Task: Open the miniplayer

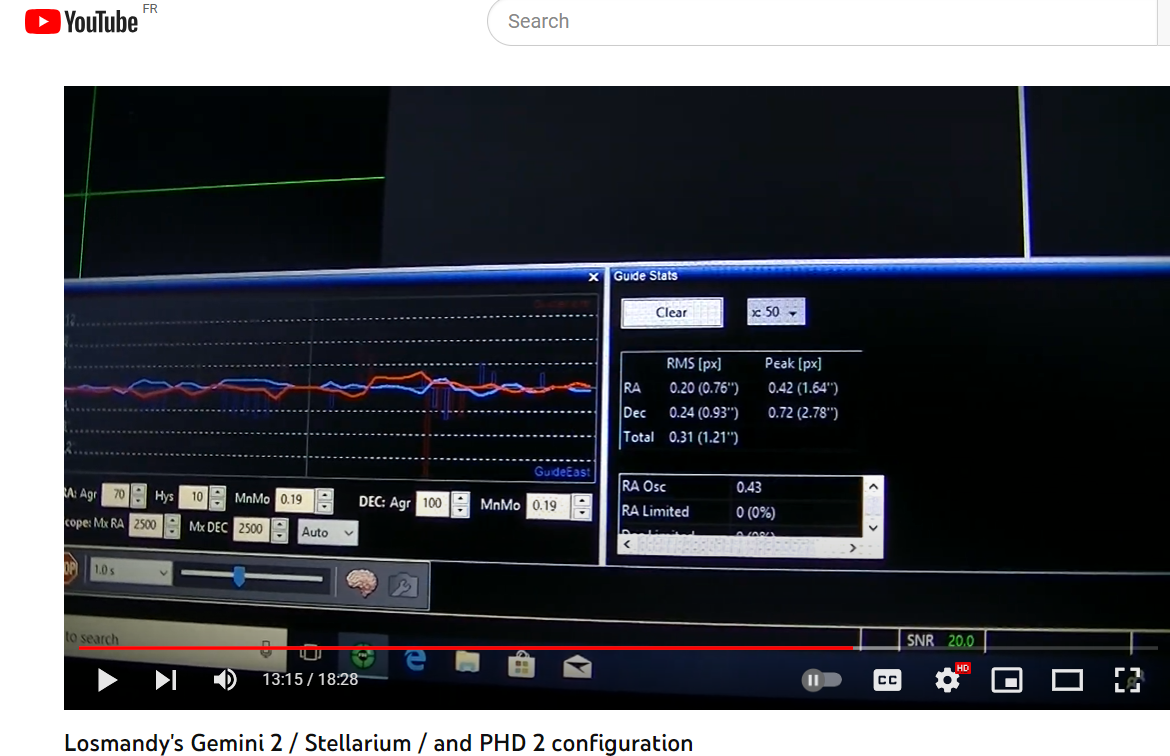Action: pyautogui.click(x=1007, y=680)
